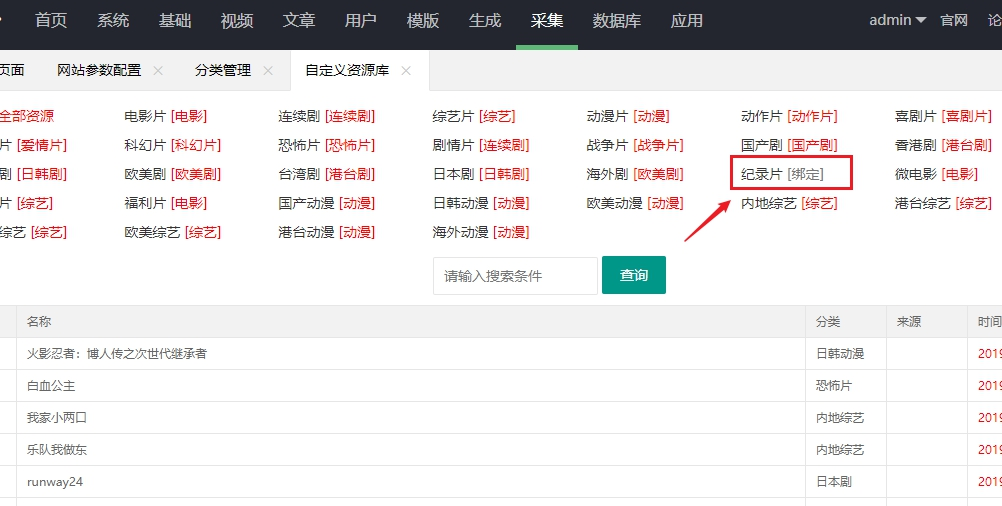1002x506 pixels.
Task: Click the 名称 column header
Action: click(x=39, y=322)
